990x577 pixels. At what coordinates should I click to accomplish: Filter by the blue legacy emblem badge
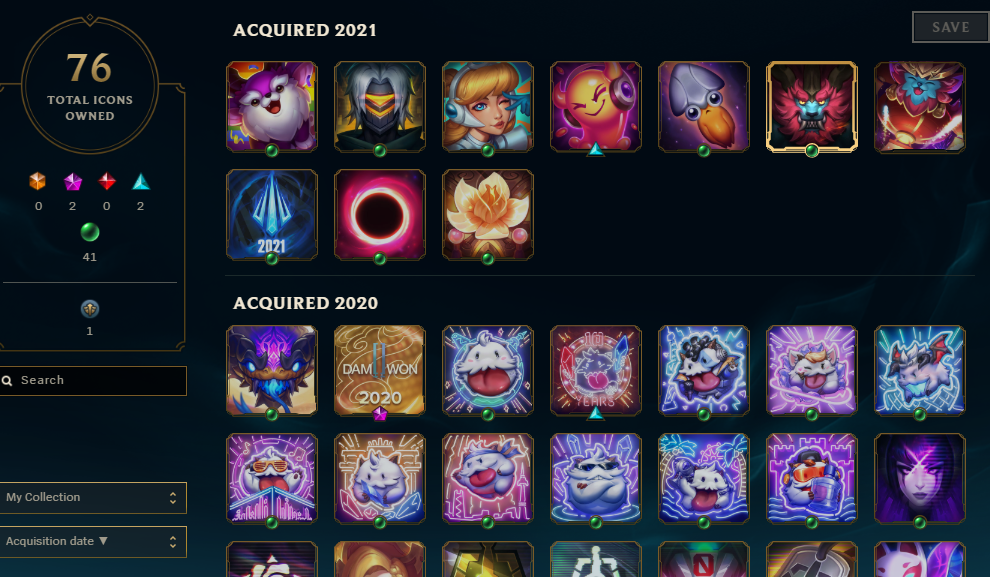coord(90,309)
